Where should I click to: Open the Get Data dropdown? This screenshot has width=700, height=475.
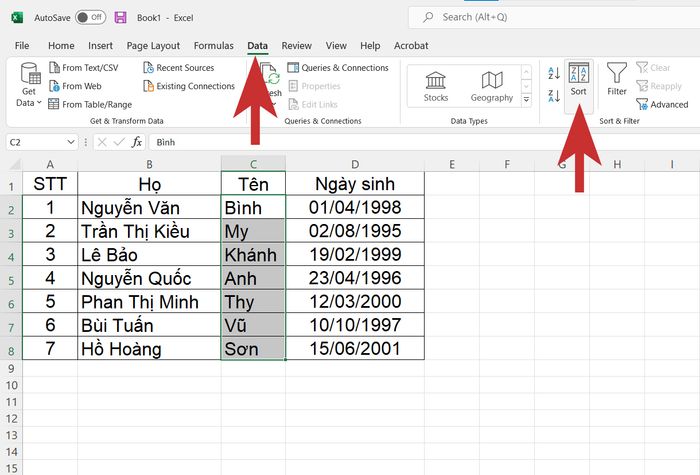(x=29, y=85)
